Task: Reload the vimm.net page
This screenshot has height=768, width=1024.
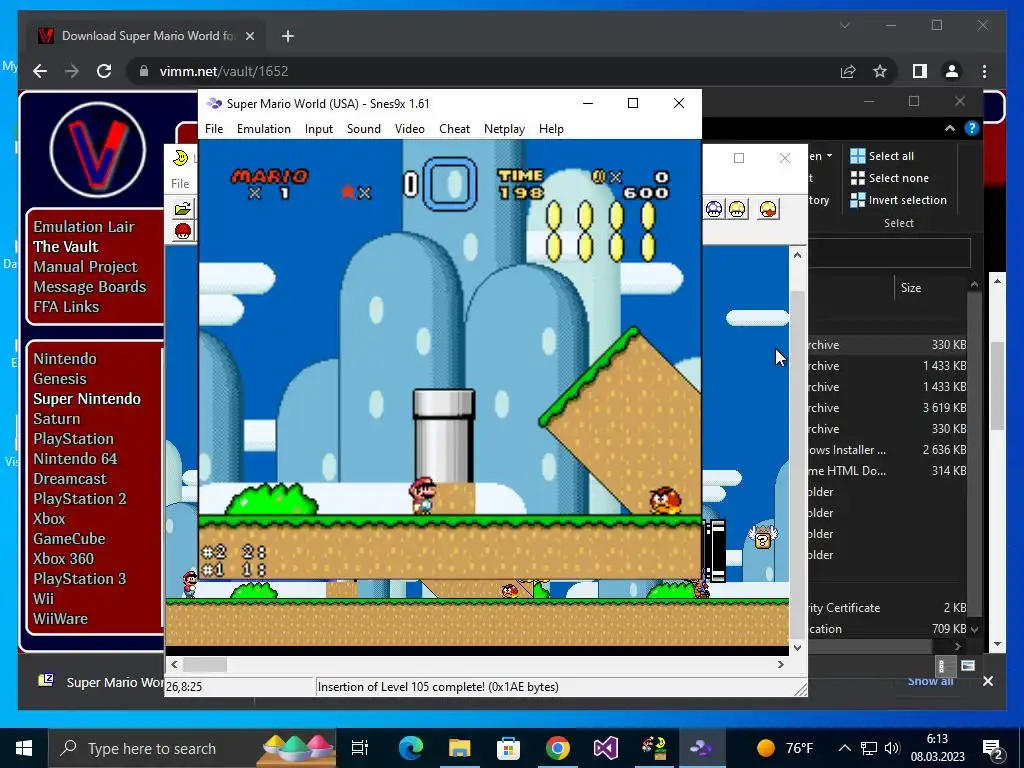Action: coord(104,71)
